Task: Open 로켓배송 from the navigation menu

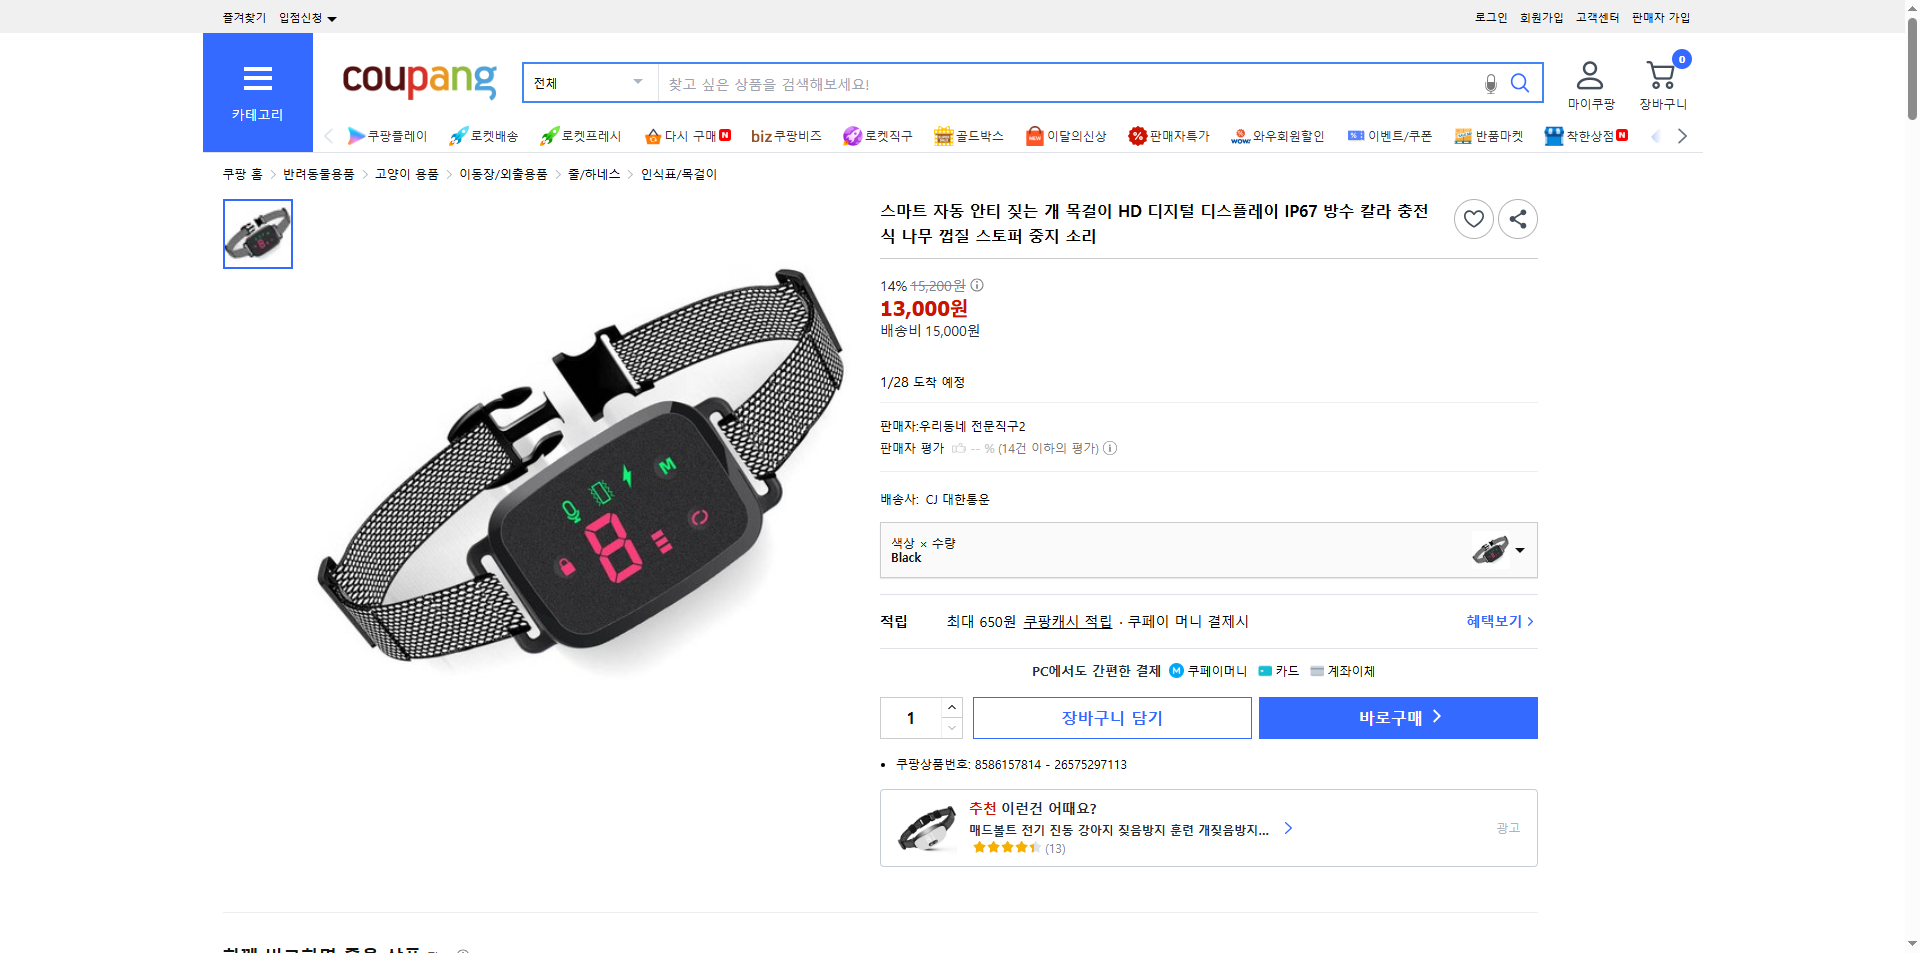Action: coord(483,136)
